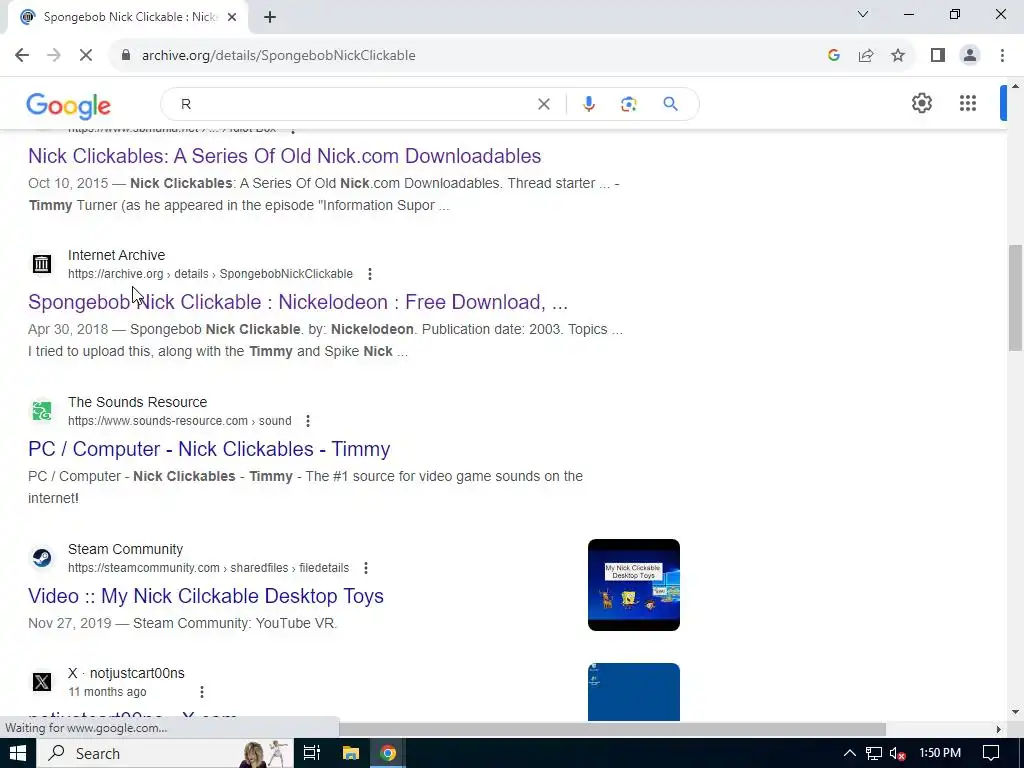Click the X notjustcart00ns favicon
This screenshot has width=1024, height=768.
point(42,682)
